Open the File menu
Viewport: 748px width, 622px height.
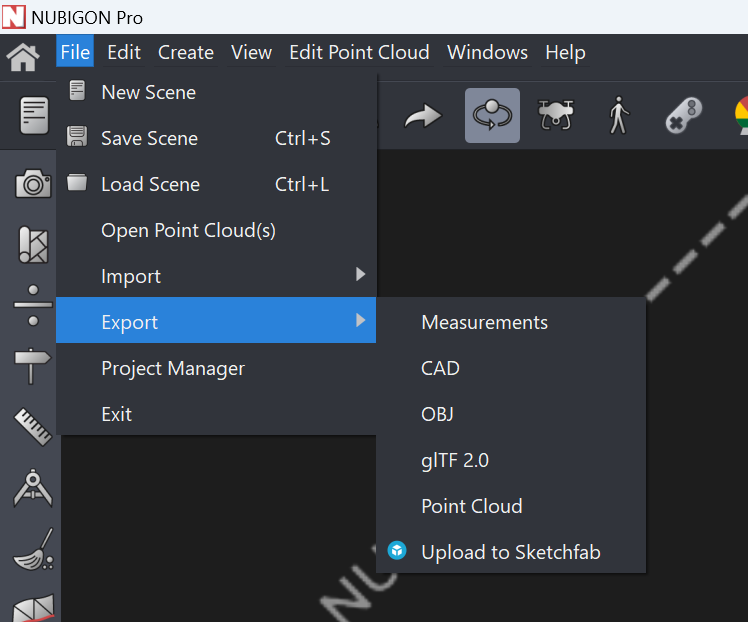[x=75, y=52]
